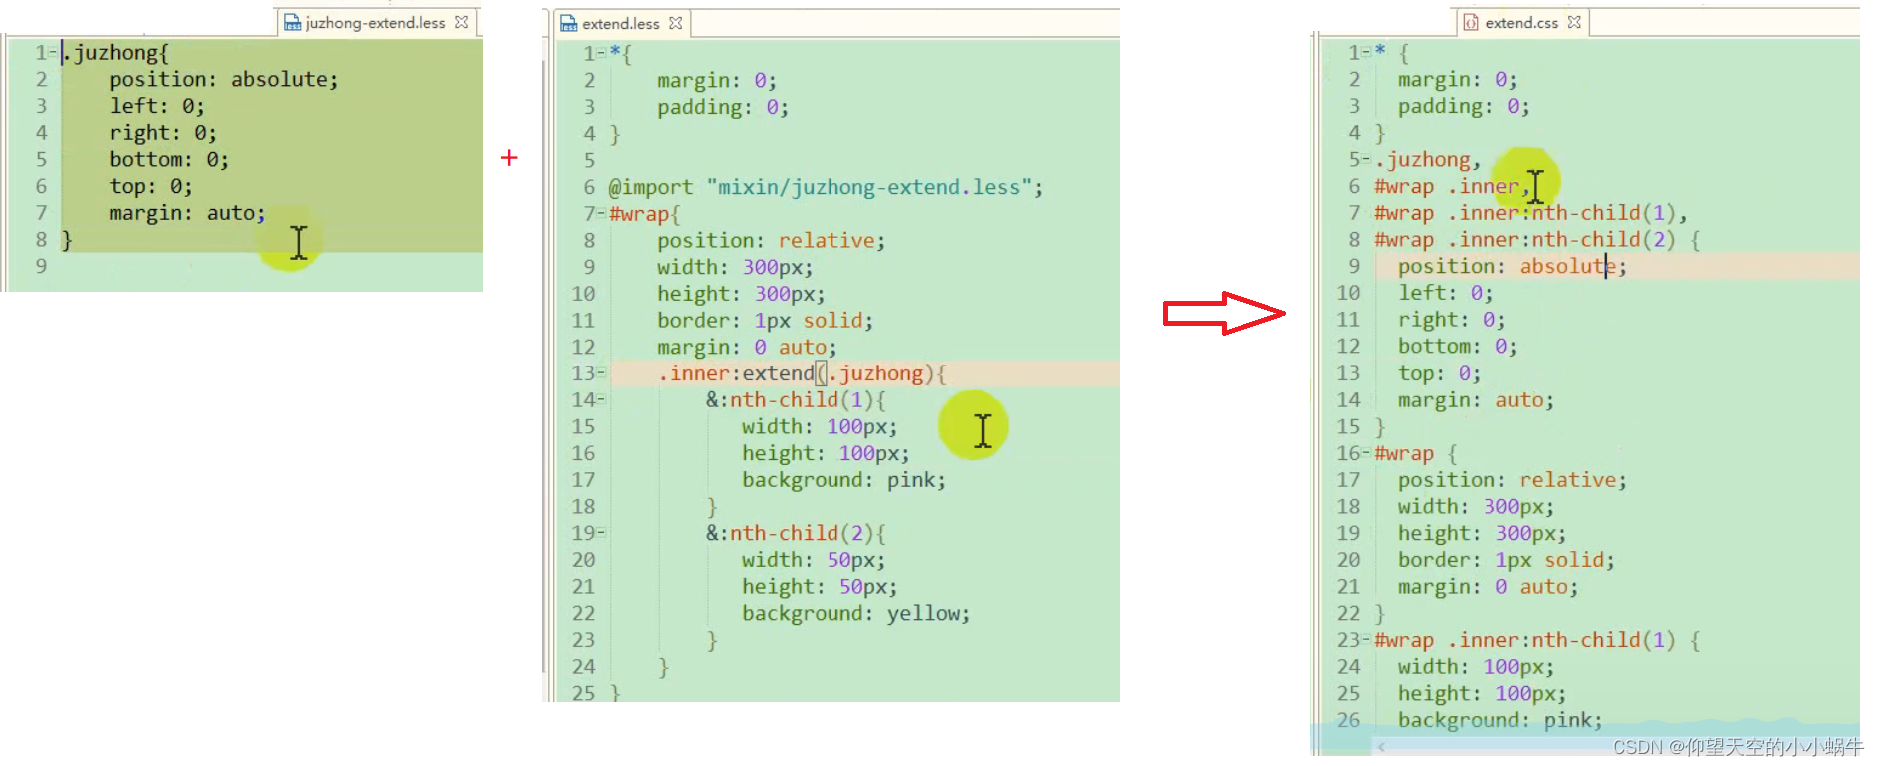Viewport: 1880px width, 766px height.
Task: Click '#wrap .inner:nth-child(1),' at line 7 in extend.css
Action: 1531,213
